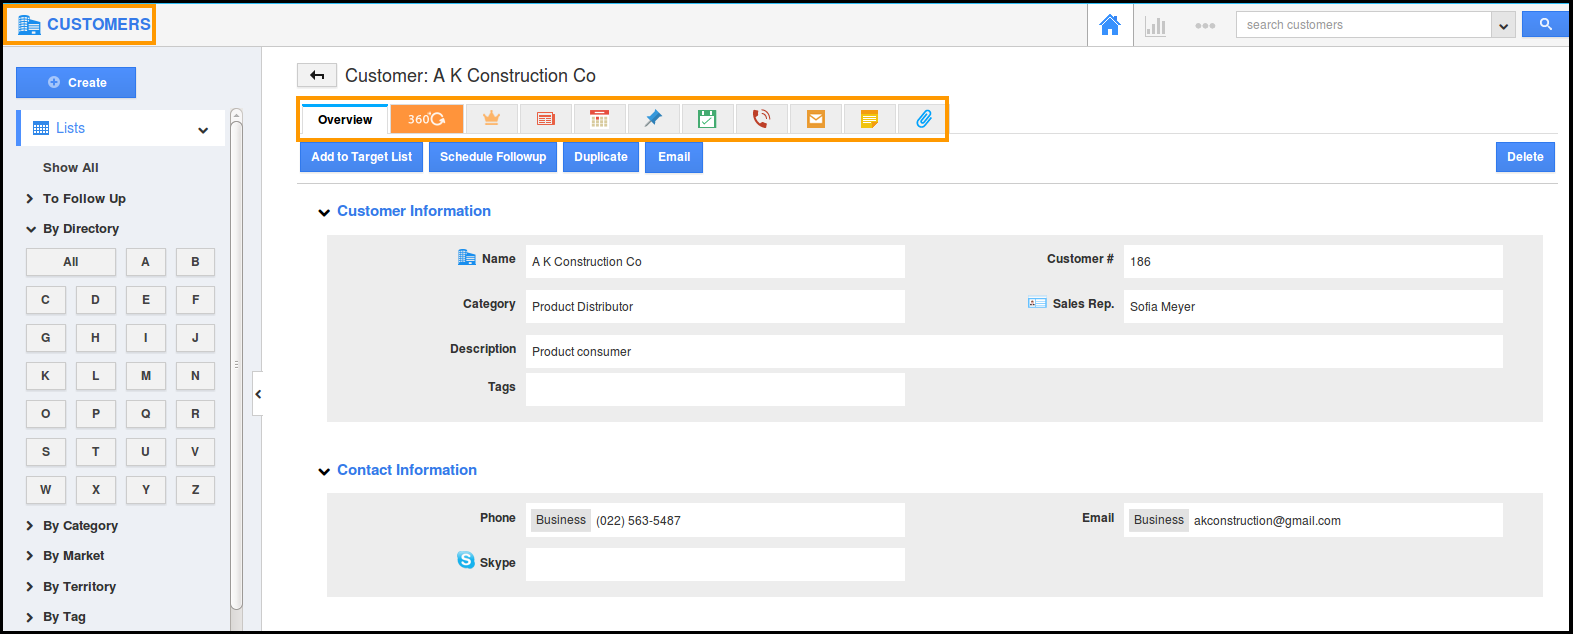1573x634 pixels.
Task: Open the paperclip attachments tab
Action: (924, 119)
